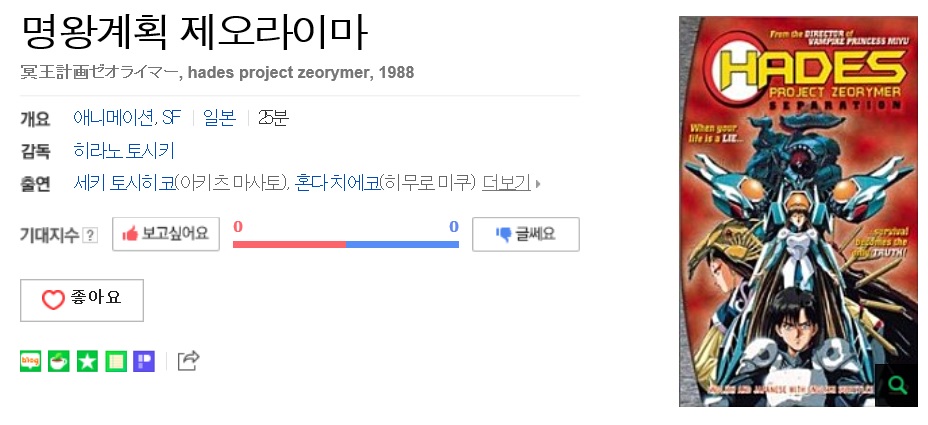Share via the green cafe cup icon
The width and height of the screenshot is (928, 425).
(59, 360)
